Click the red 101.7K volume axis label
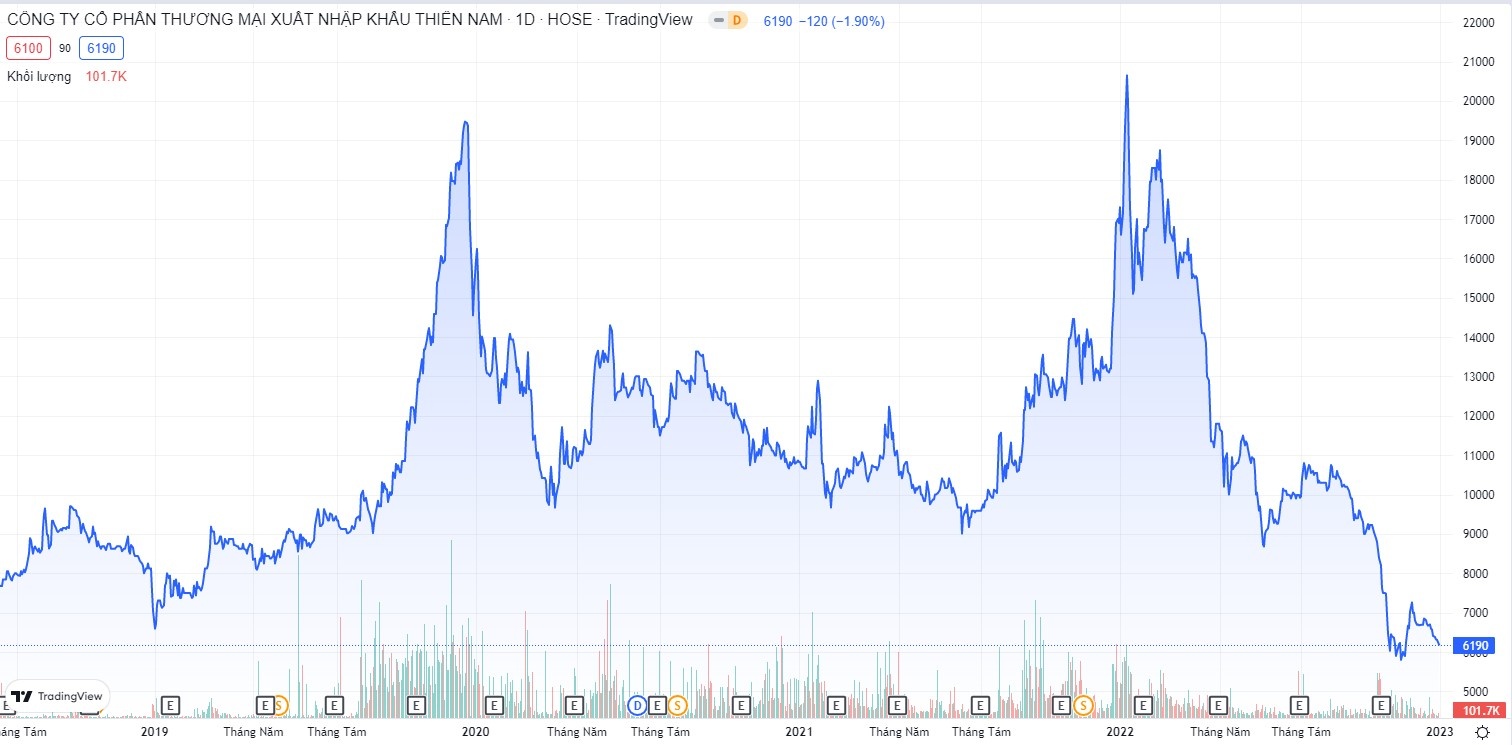The image size is (1512, 745). click(x=1479, y=710)
